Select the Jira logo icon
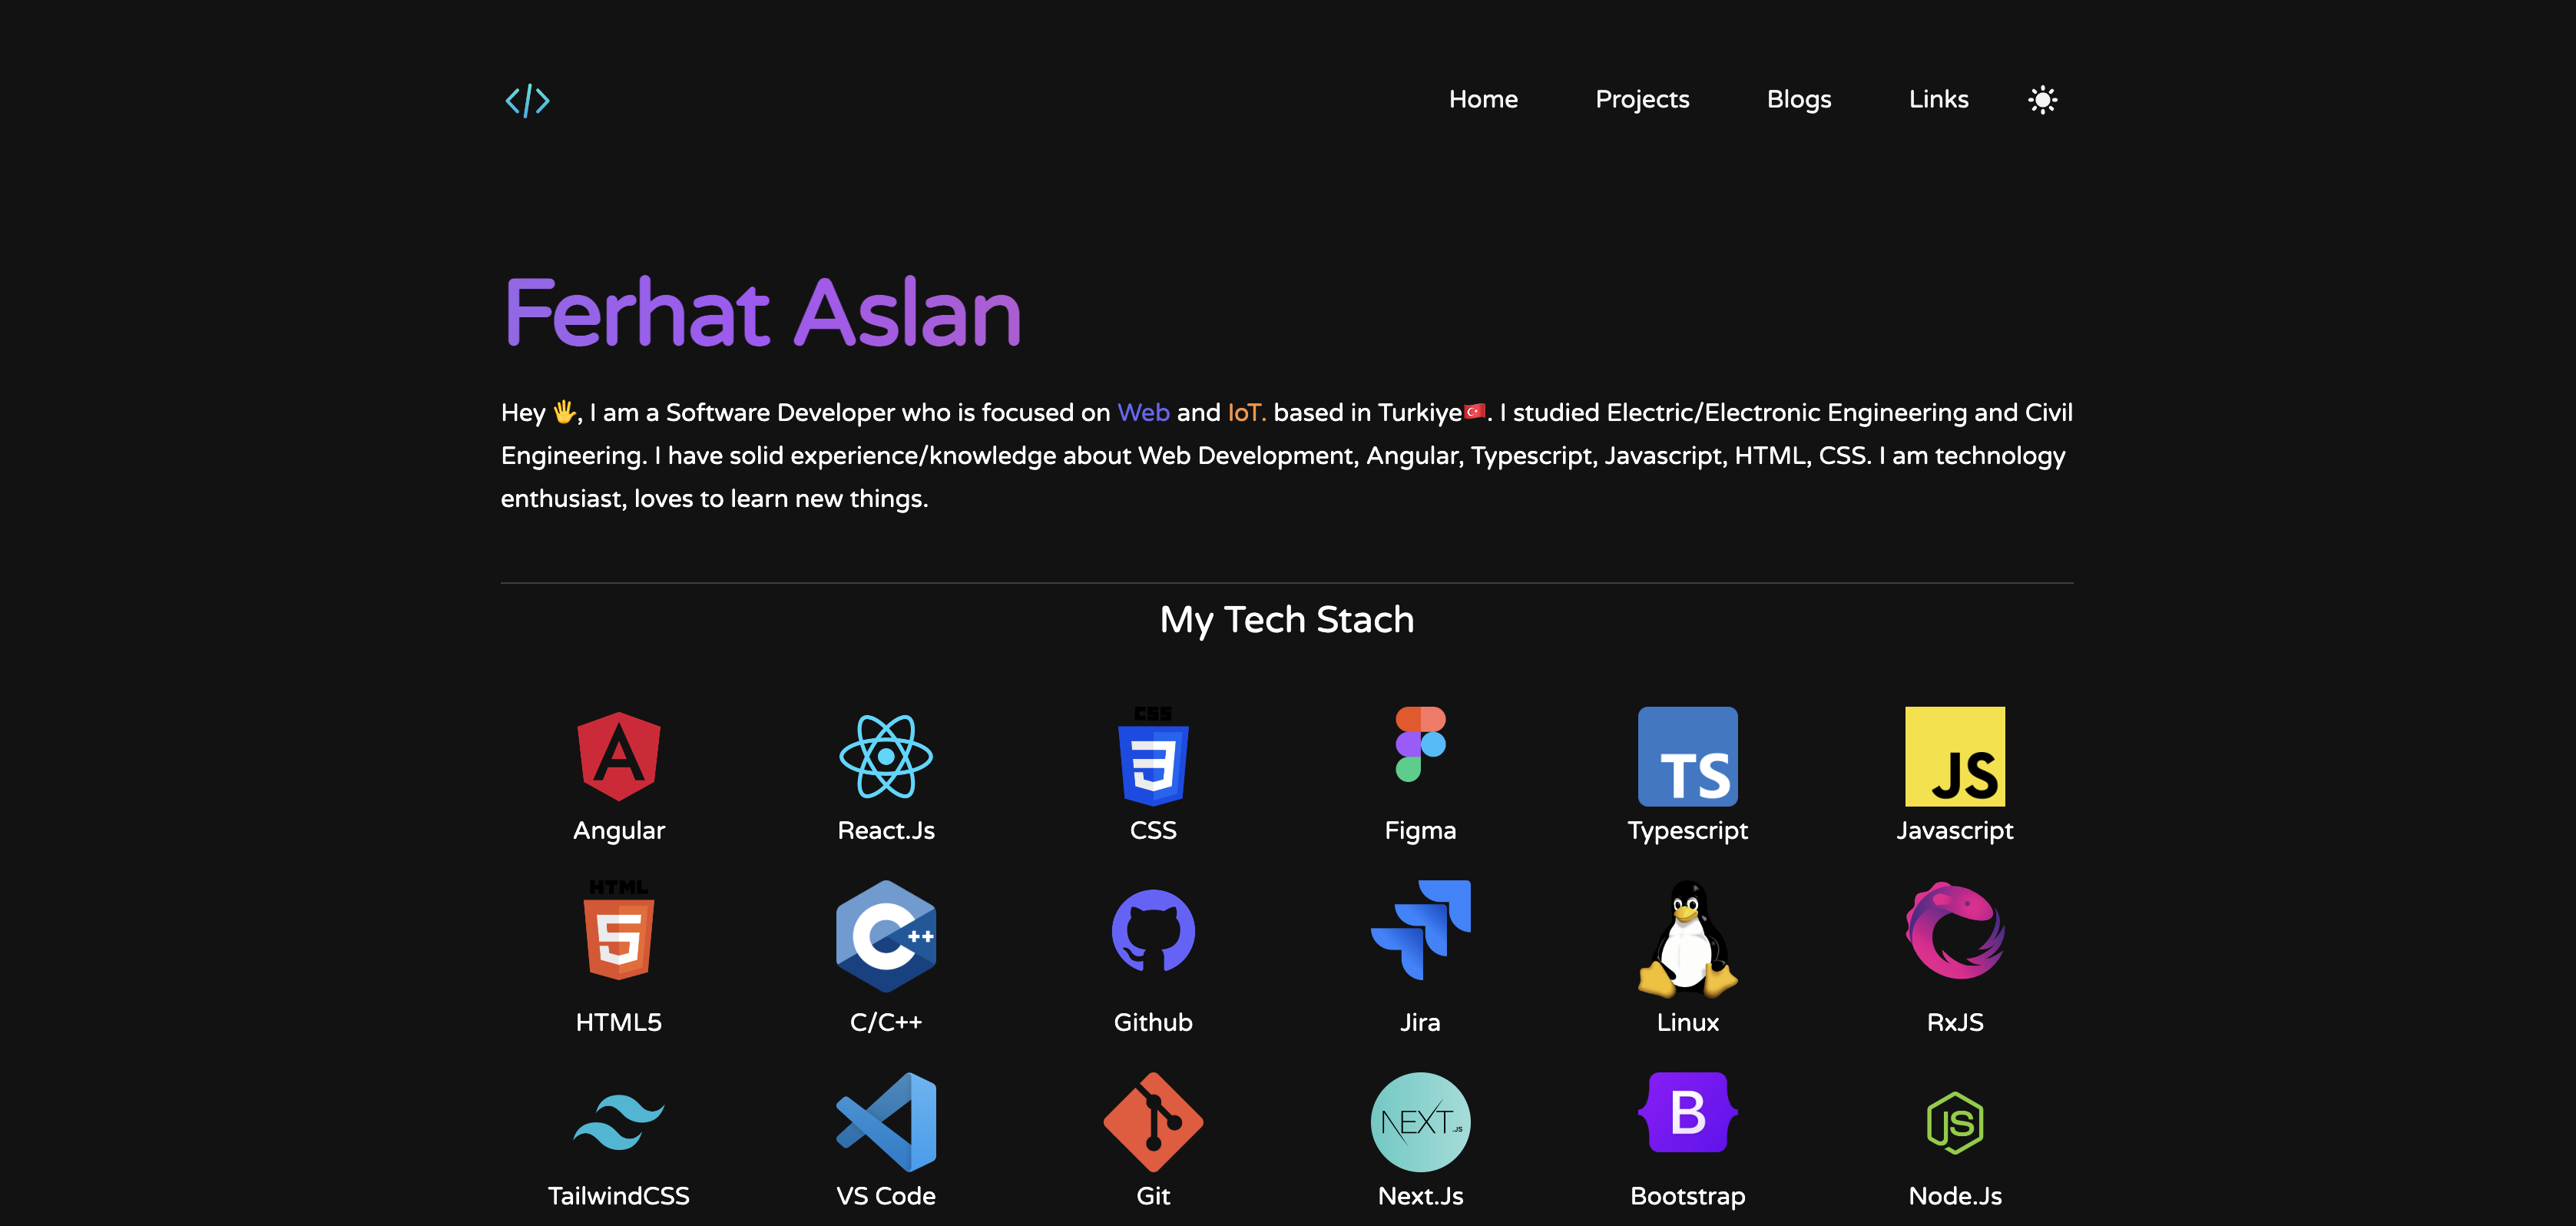The image size is (2576, 1226). click(x=1420, y=930)
